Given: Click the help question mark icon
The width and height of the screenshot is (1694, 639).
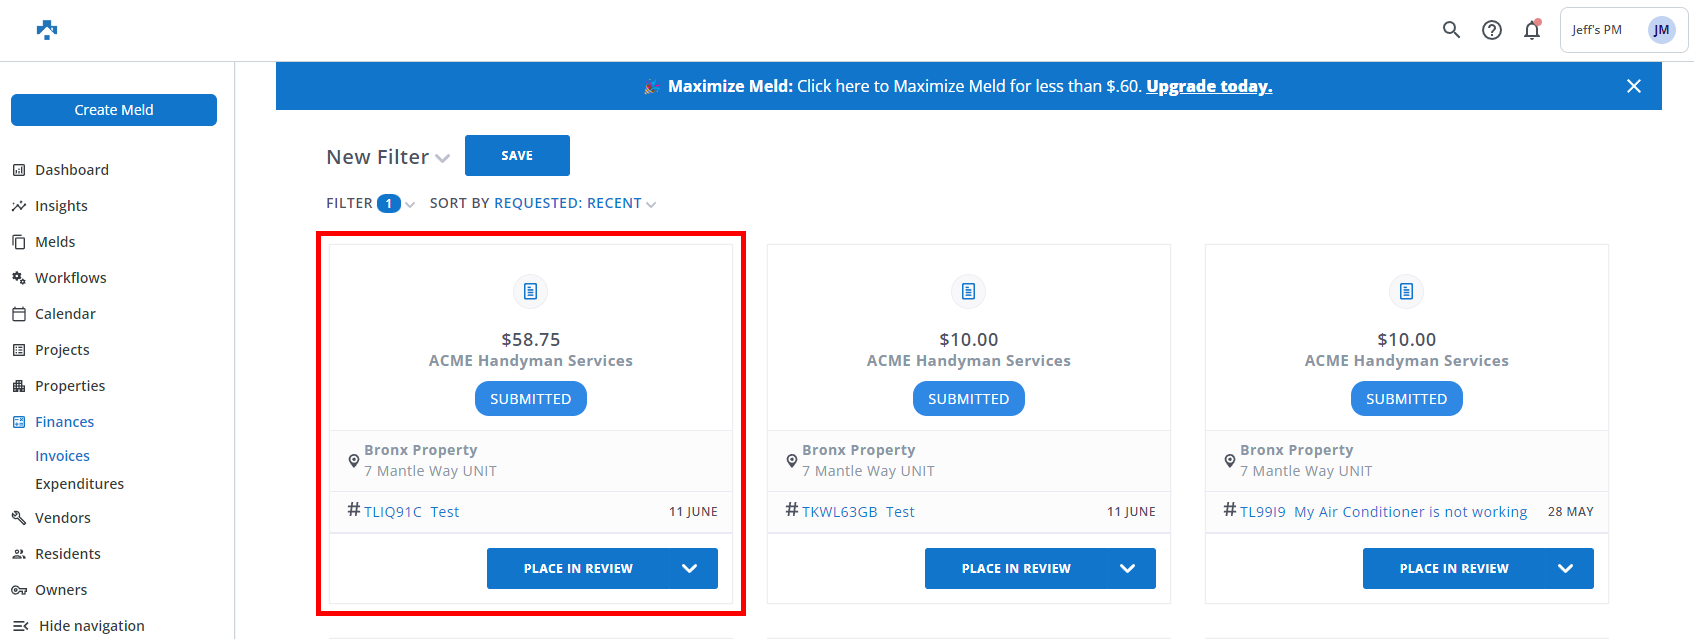Looking at the screenshot, I should pos(1491,30).
